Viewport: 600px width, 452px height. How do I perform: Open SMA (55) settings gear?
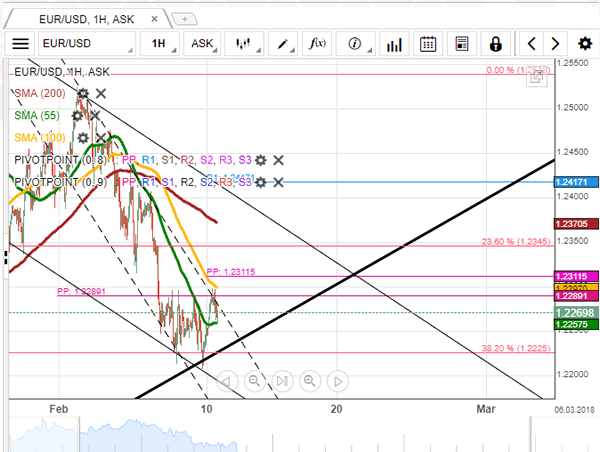tap(77, 116)
